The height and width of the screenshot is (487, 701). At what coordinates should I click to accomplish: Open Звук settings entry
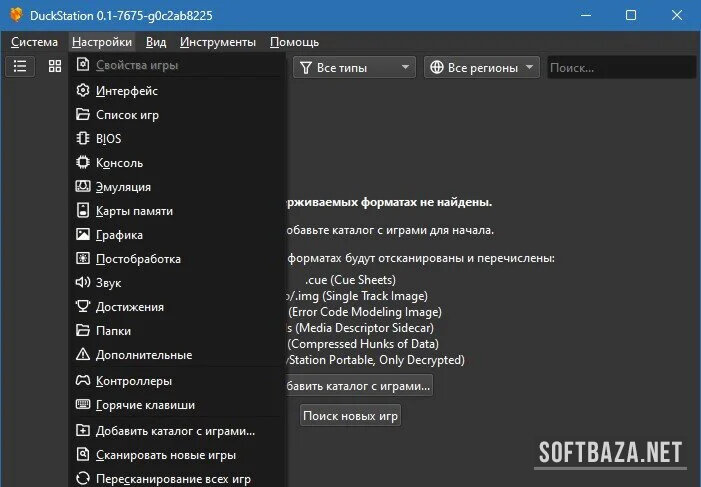point(177,283)
